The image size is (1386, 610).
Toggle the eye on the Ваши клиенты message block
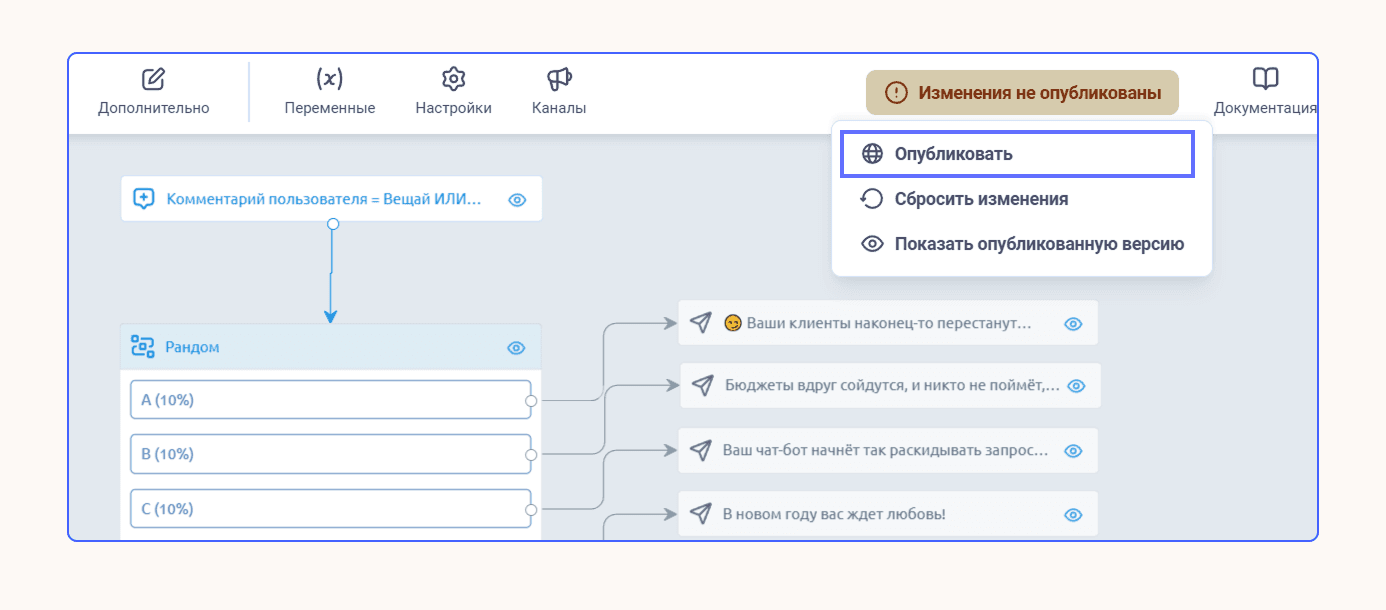tap(1073, 324)
